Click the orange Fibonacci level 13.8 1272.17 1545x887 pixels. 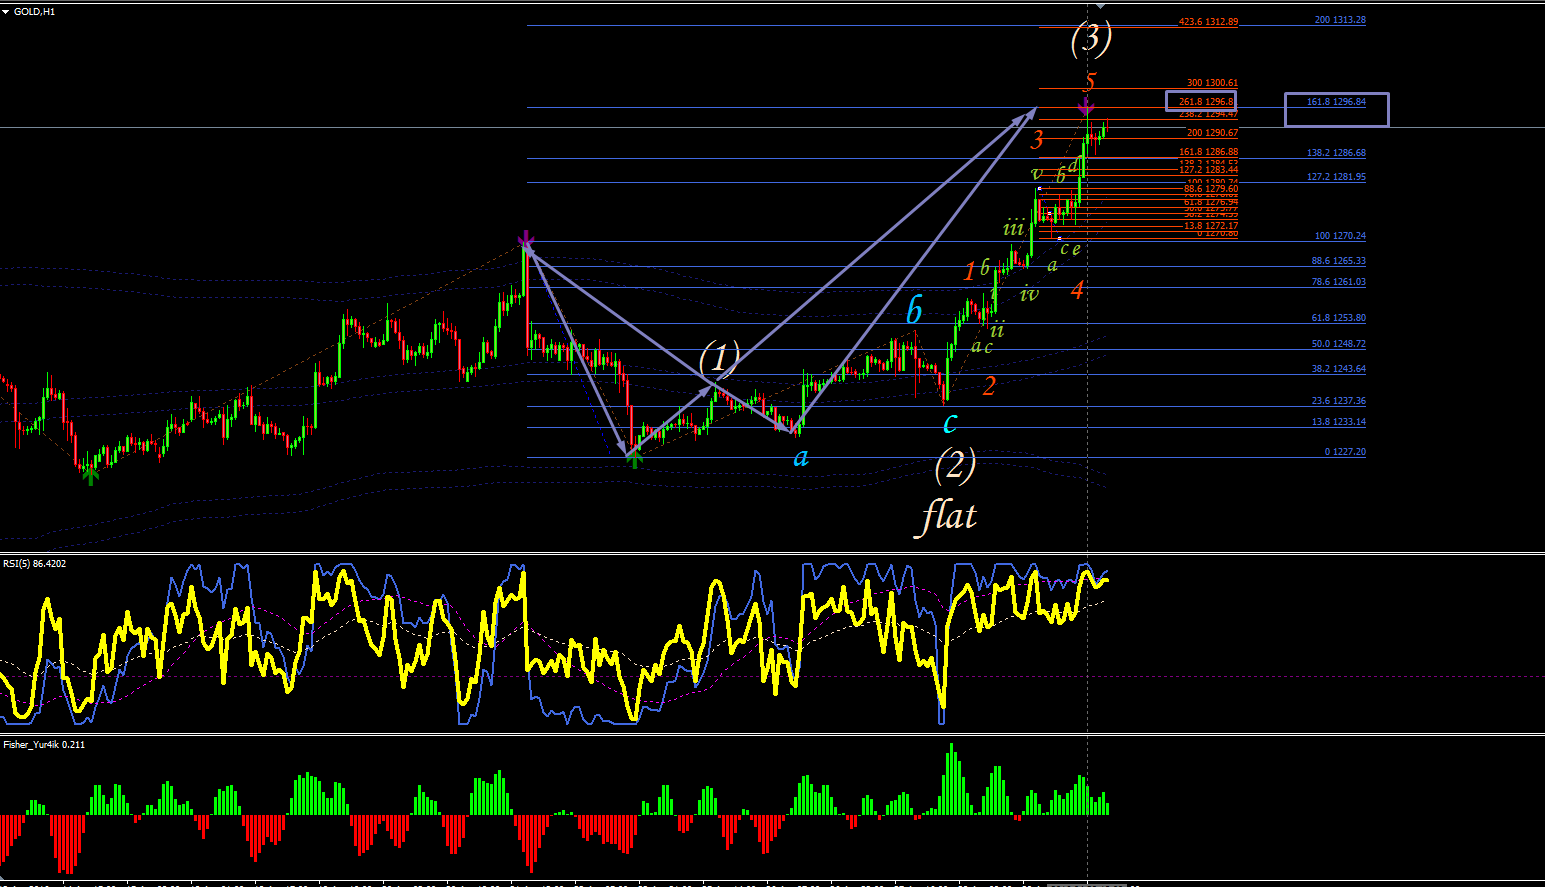(1210, 226)
